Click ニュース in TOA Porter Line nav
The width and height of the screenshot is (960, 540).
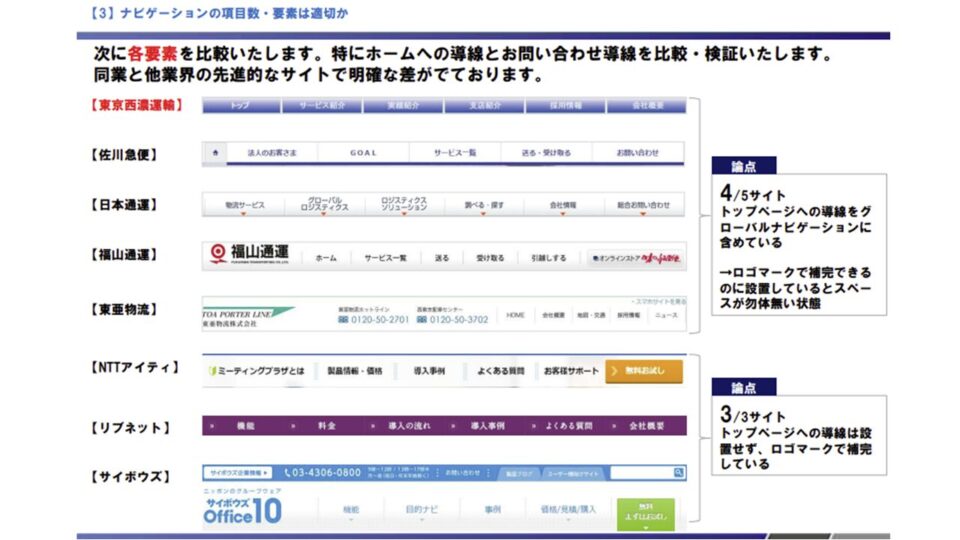pyautogui.click(x=666, y=315)
